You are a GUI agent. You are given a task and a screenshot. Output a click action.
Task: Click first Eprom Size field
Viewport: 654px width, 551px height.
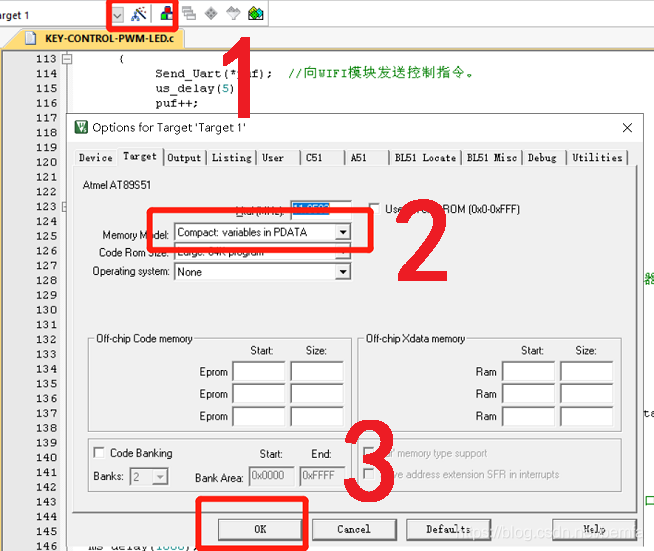(317, 371)
